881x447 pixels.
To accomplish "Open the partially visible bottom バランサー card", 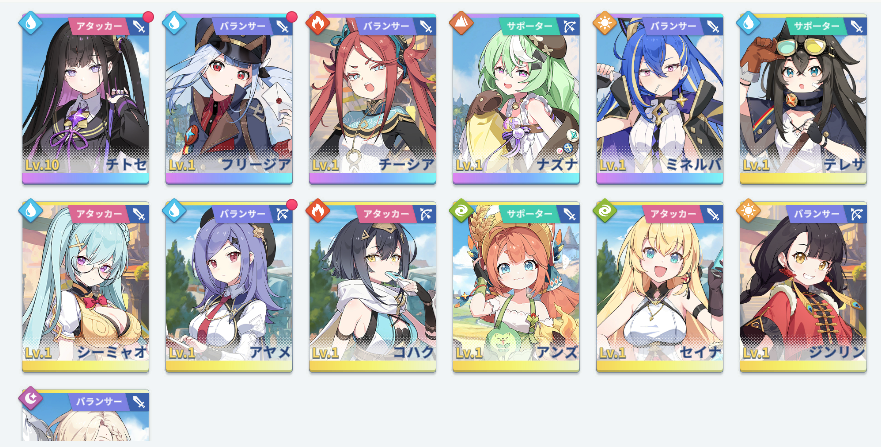I will coord(85,416).
